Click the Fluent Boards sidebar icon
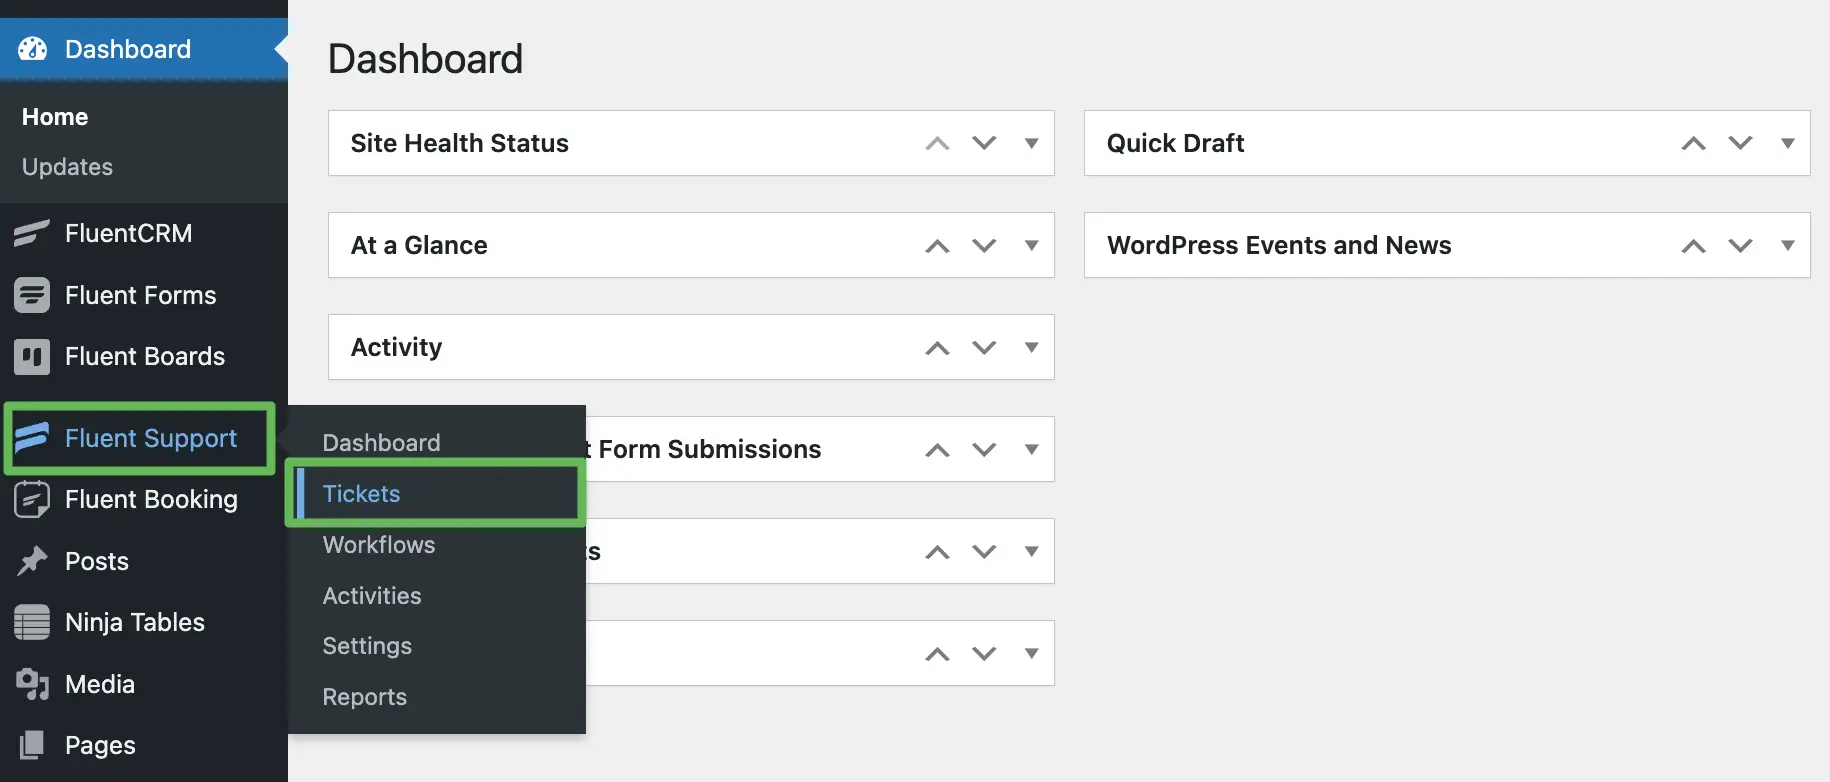 click(32, 356)
